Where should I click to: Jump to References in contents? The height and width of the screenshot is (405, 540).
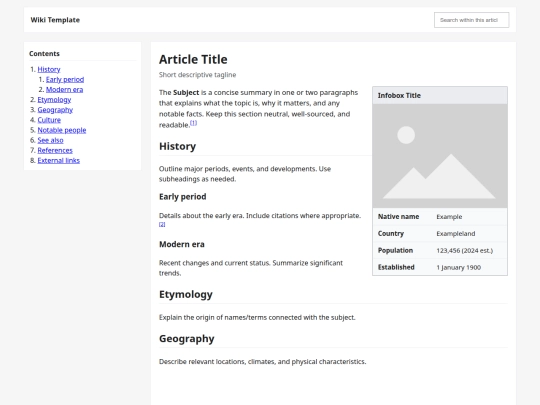pyautogui.click(x=55, y=150)
